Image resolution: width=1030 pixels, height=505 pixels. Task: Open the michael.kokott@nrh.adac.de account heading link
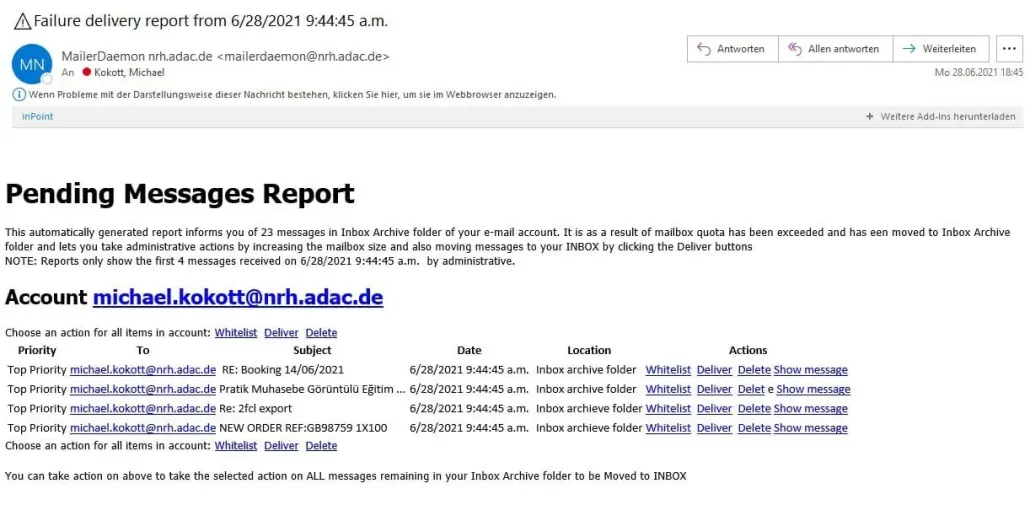coord(238,297)
